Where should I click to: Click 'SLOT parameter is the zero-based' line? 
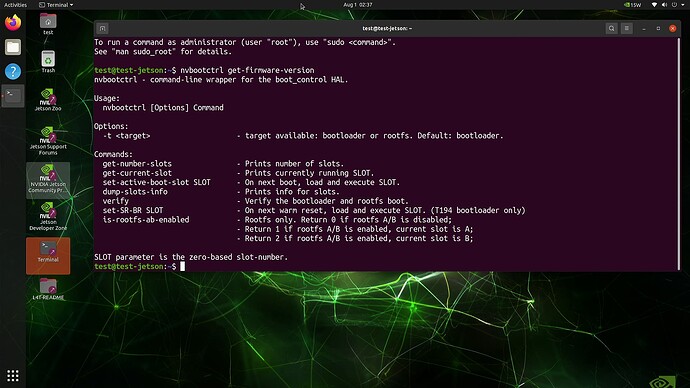tap(191, 257)
